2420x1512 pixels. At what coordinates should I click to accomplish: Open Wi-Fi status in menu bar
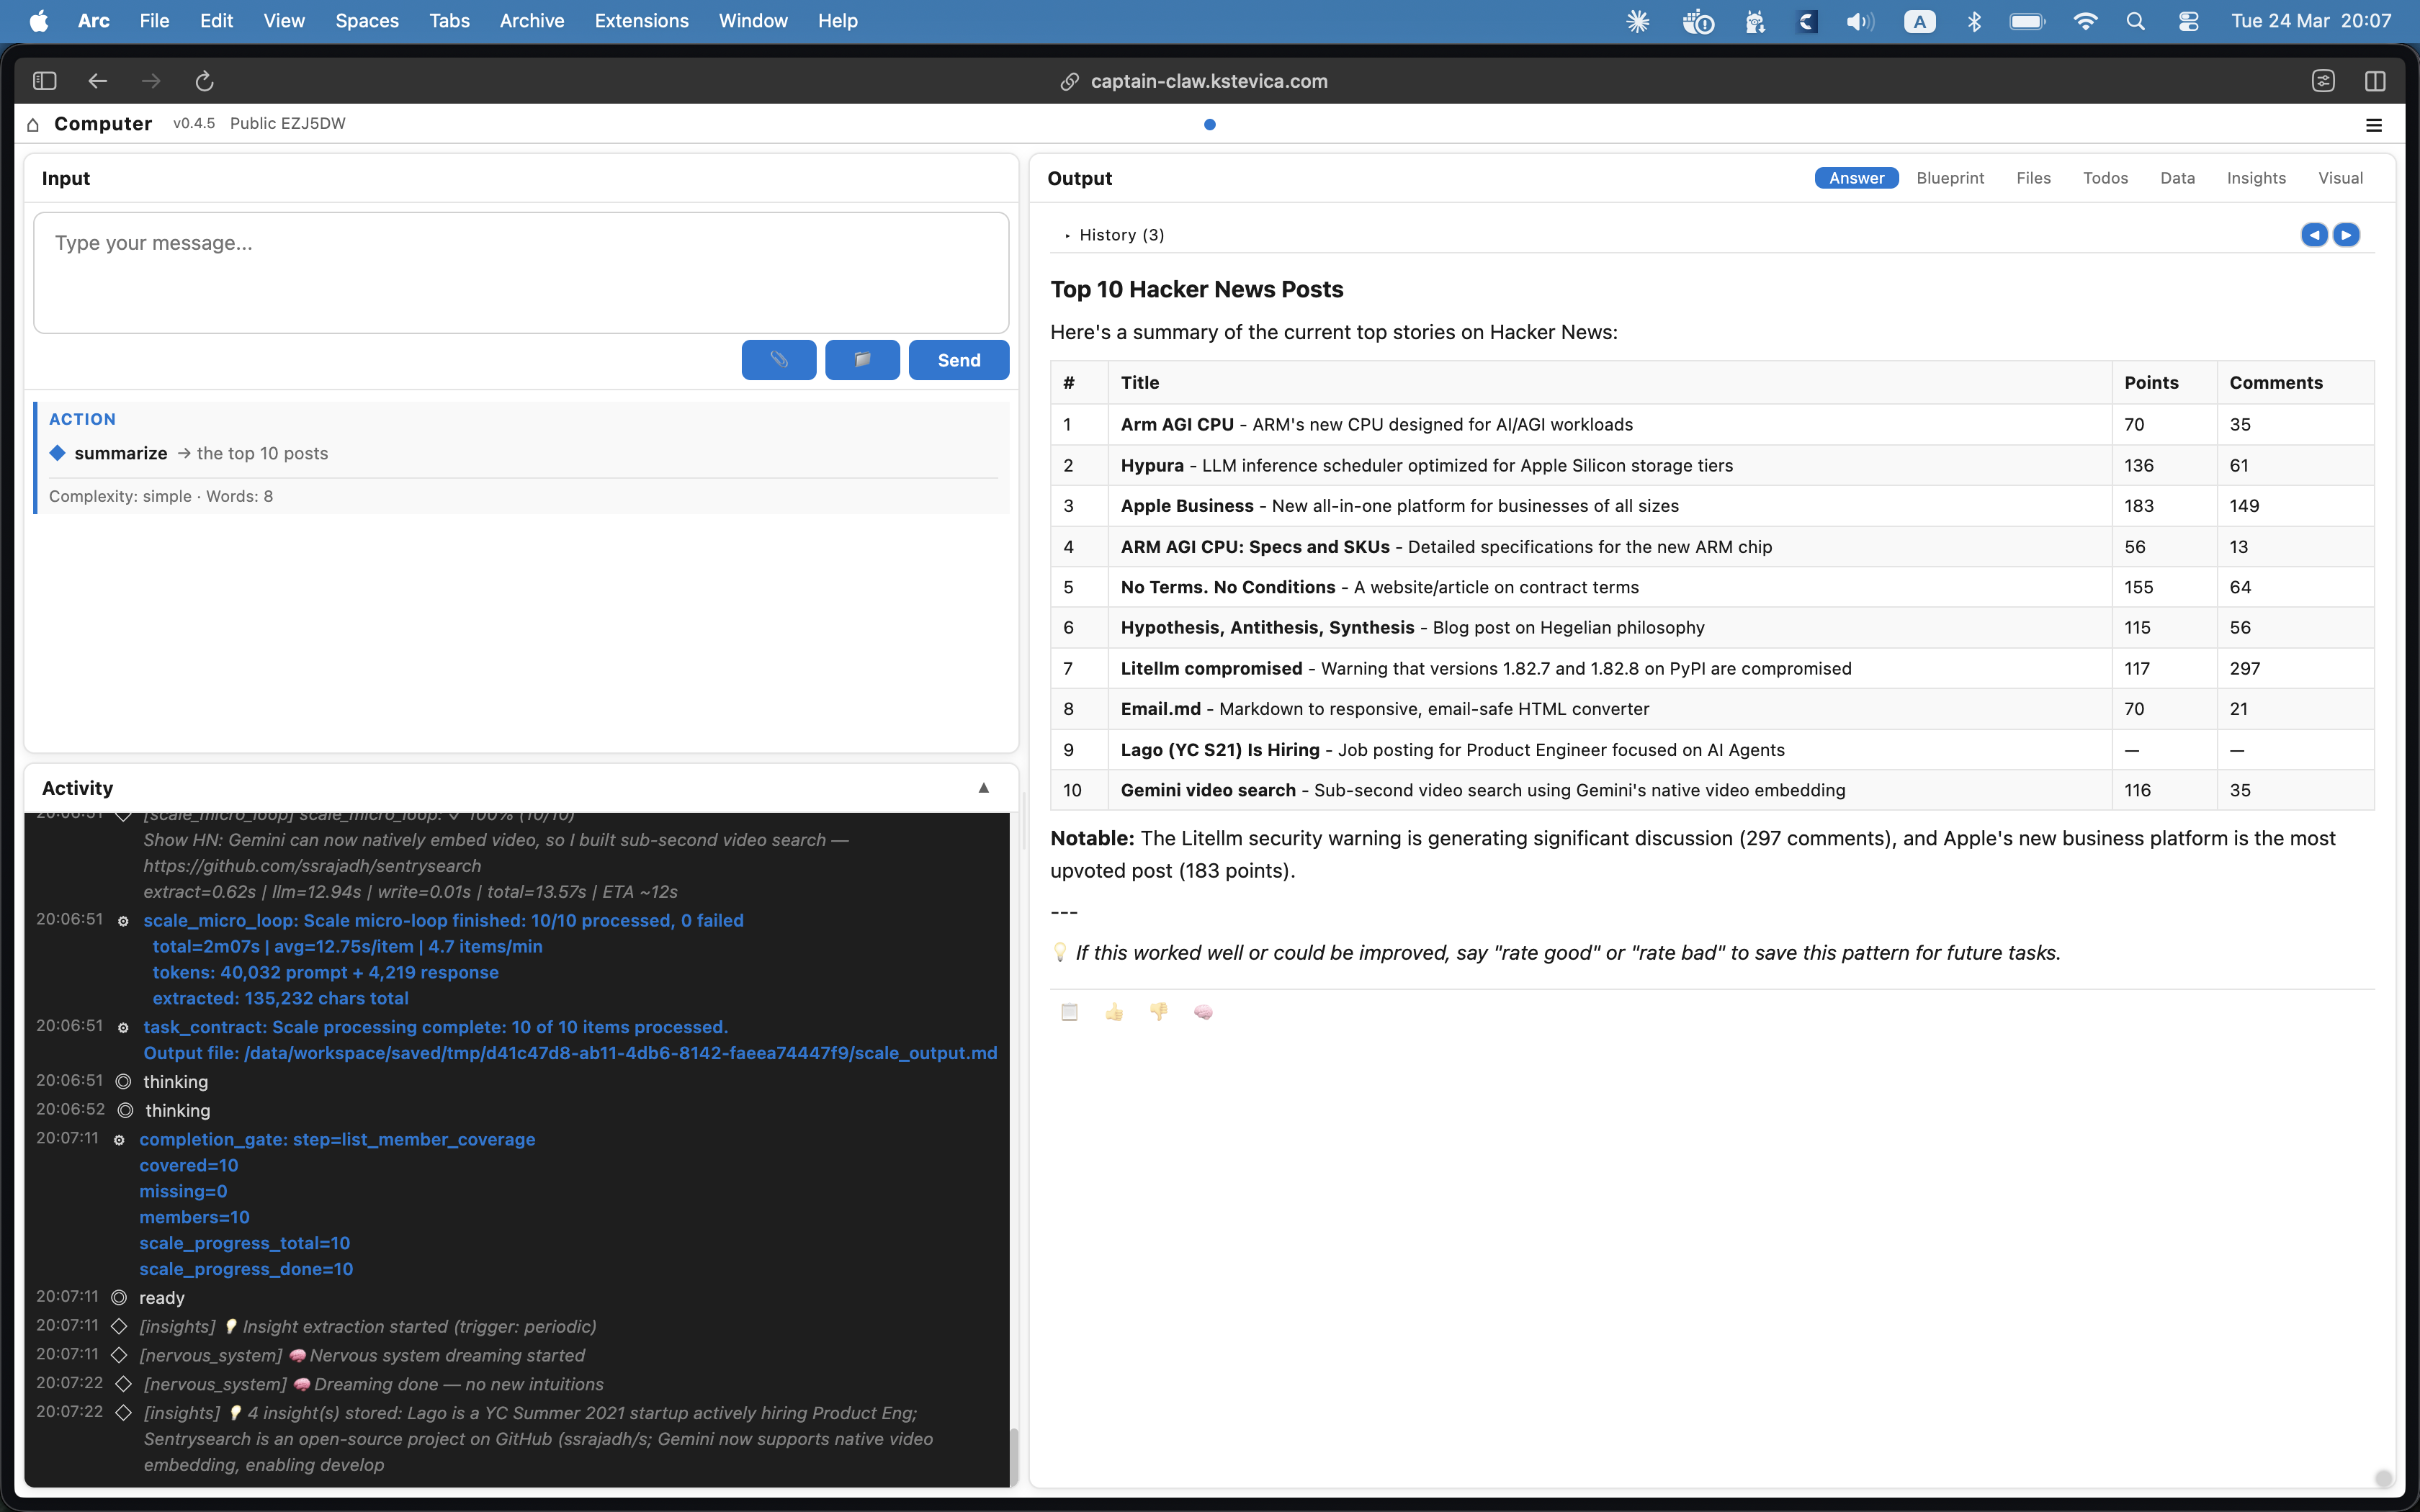[2085, 21]
